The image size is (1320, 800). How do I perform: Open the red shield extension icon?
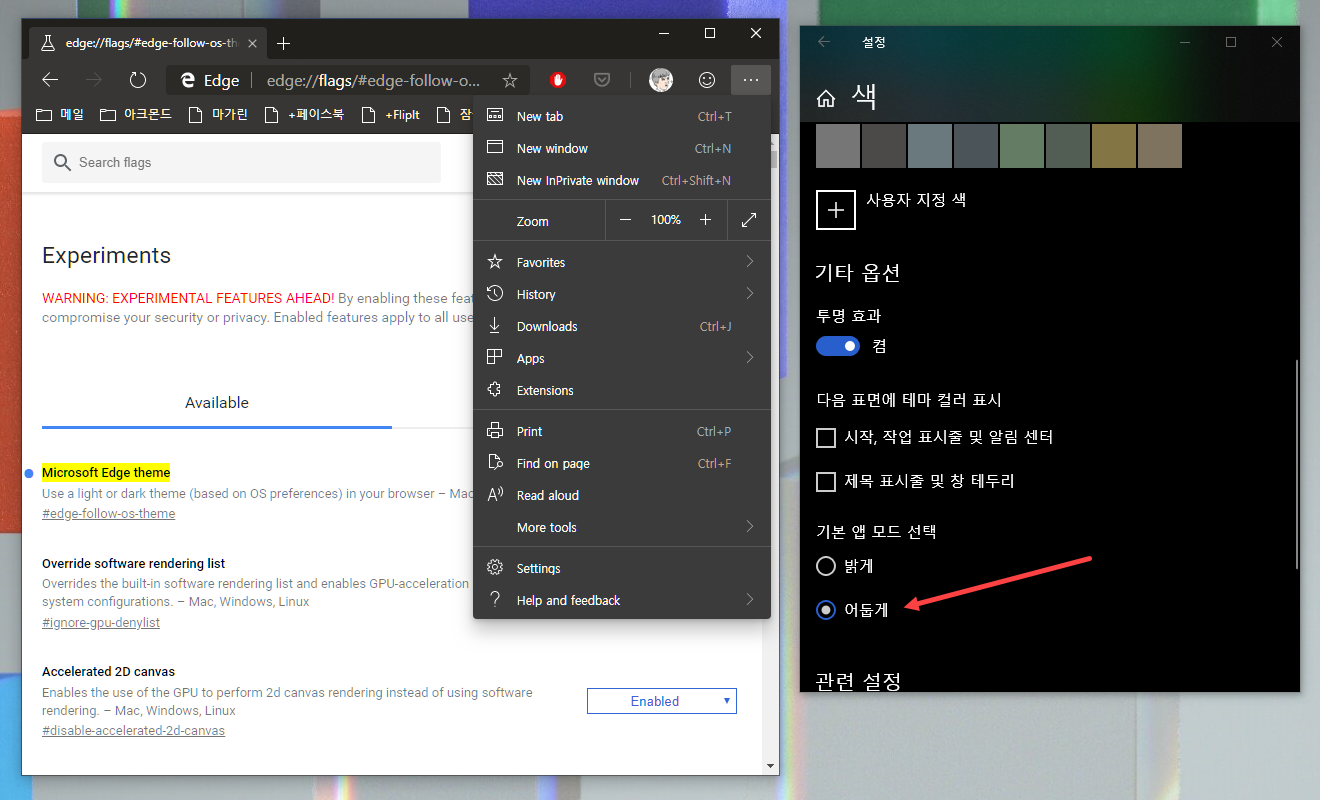coord(559,80)
